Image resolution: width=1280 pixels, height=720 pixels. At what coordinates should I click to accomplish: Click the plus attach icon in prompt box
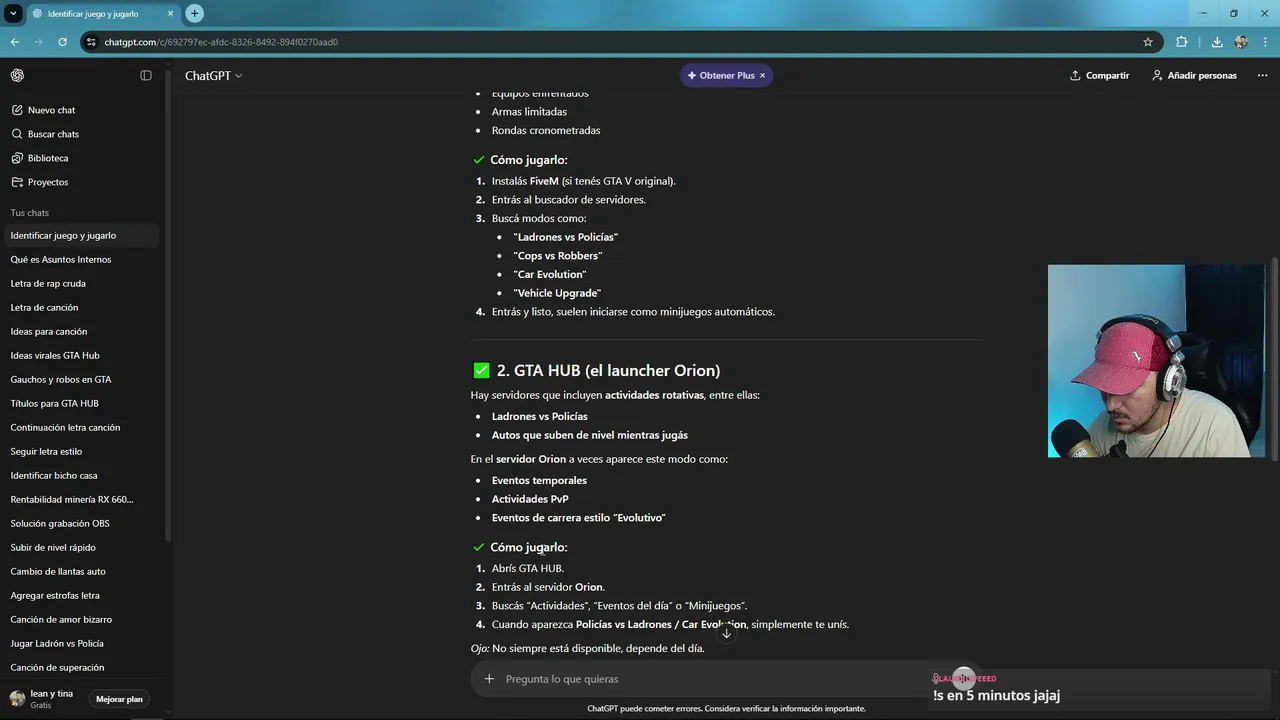coord(489,679)
